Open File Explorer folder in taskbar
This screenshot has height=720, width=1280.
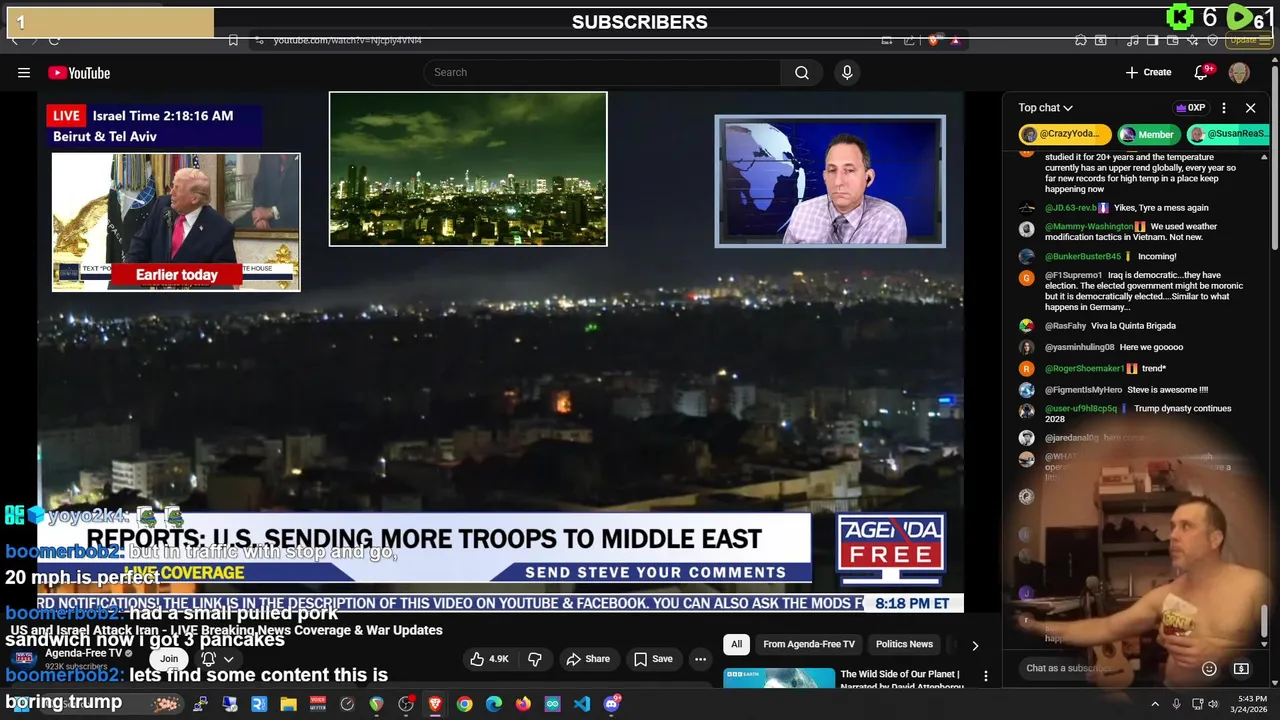coord(288,704)
